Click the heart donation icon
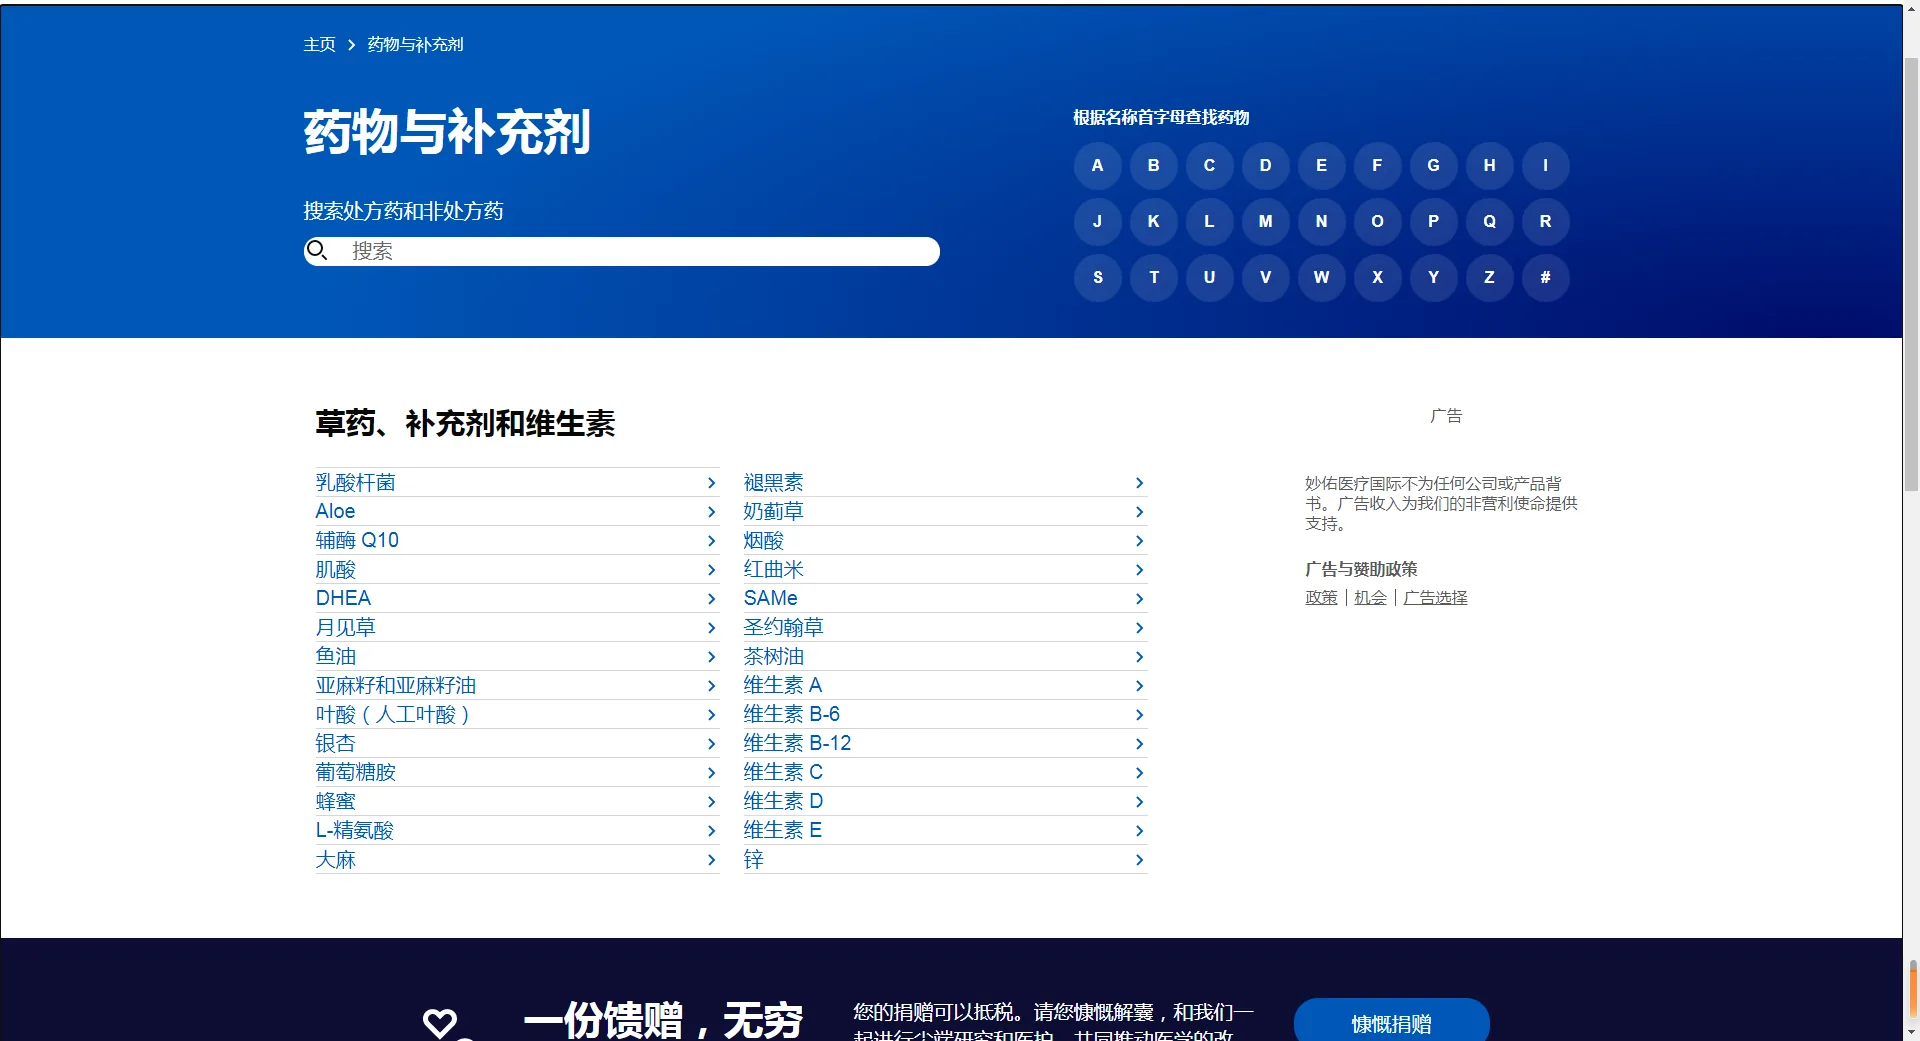The height and width of the screenshot is (1041, 1920). (440, 1022)
